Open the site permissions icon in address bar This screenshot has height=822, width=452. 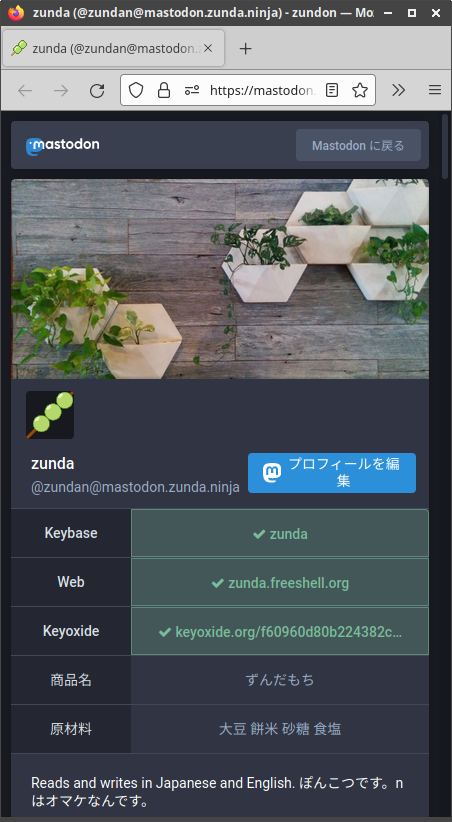(x=192, y=90)
